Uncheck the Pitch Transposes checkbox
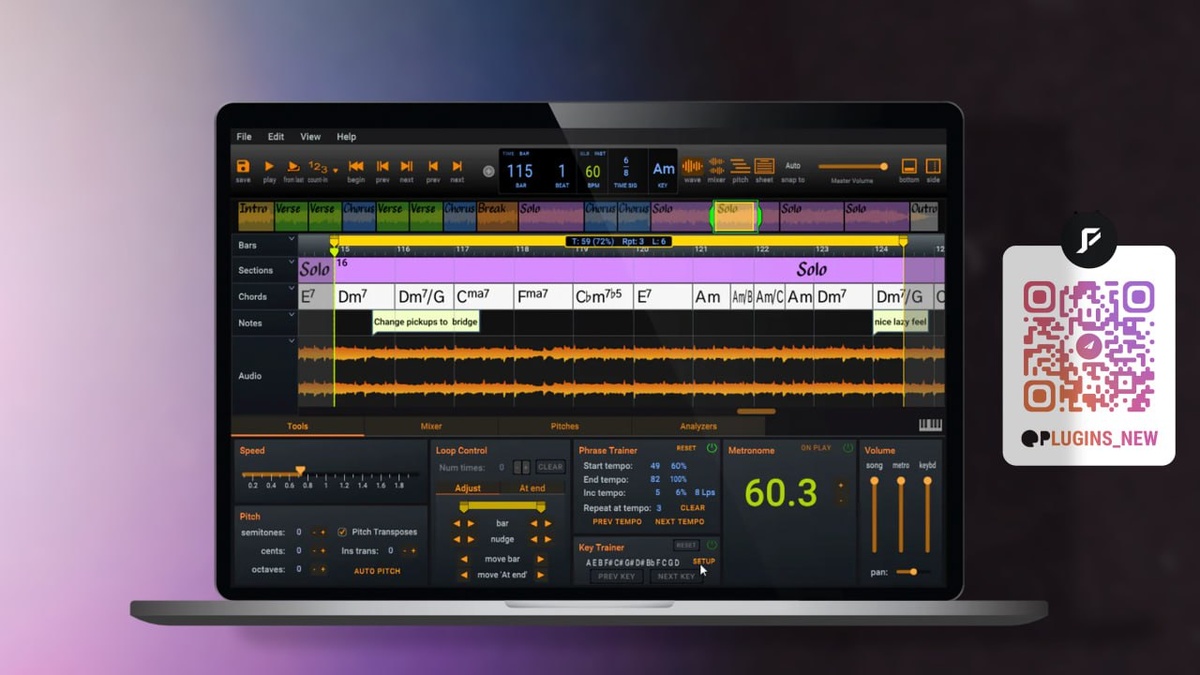1200x675 pixels. point(342,532)
